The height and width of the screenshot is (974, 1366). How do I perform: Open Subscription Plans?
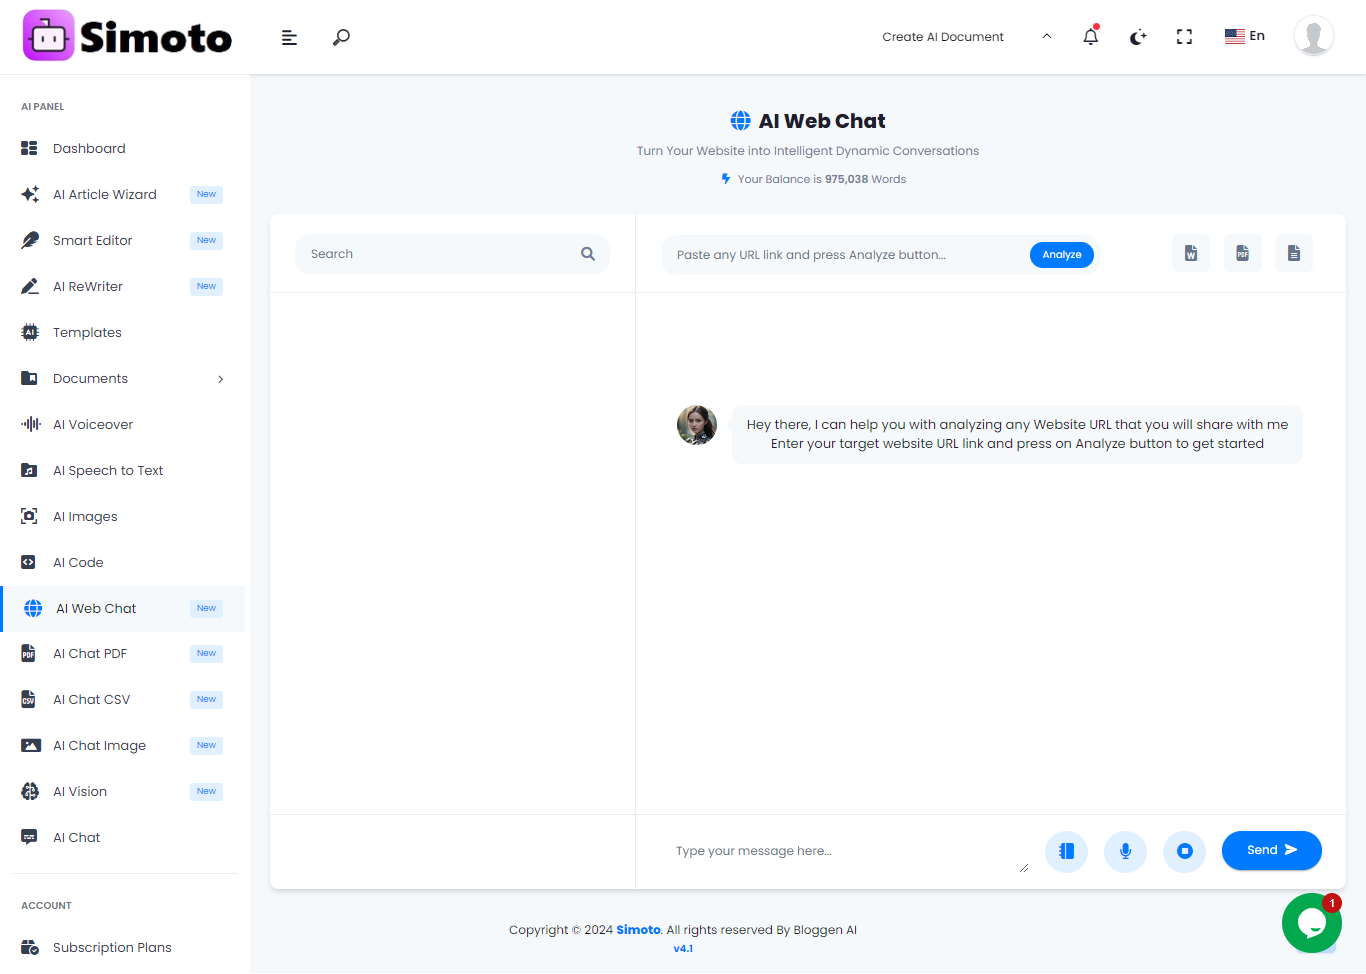[x=112, y=947]
